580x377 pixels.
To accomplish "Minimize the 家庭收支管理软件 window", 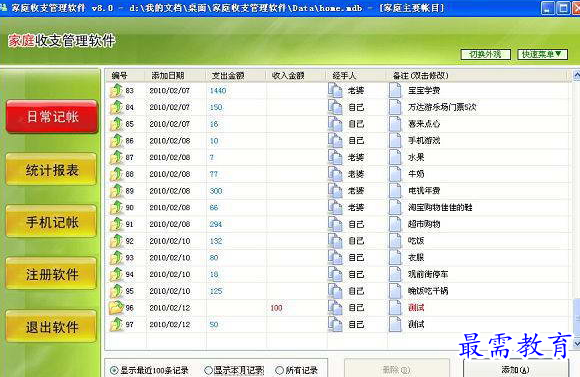I will 548,8.
